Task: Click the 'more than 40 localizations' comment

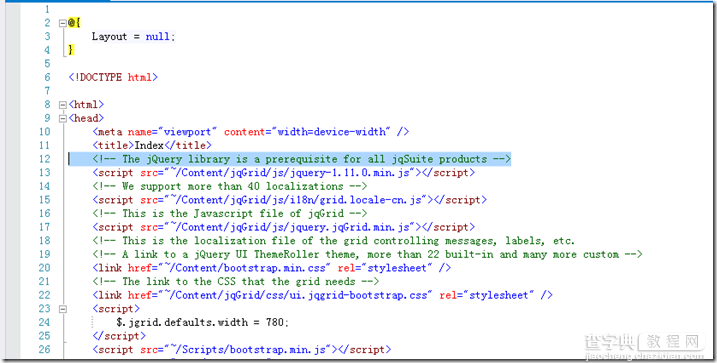Action: point(230,187)
